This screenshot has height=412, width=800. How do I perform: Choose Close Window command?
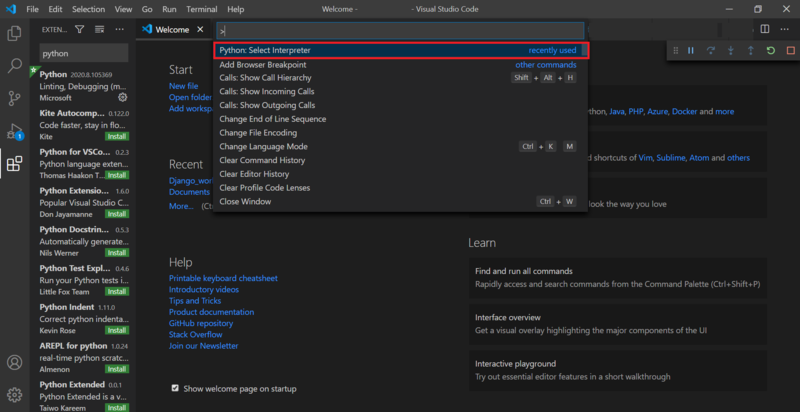pos(401,201)
